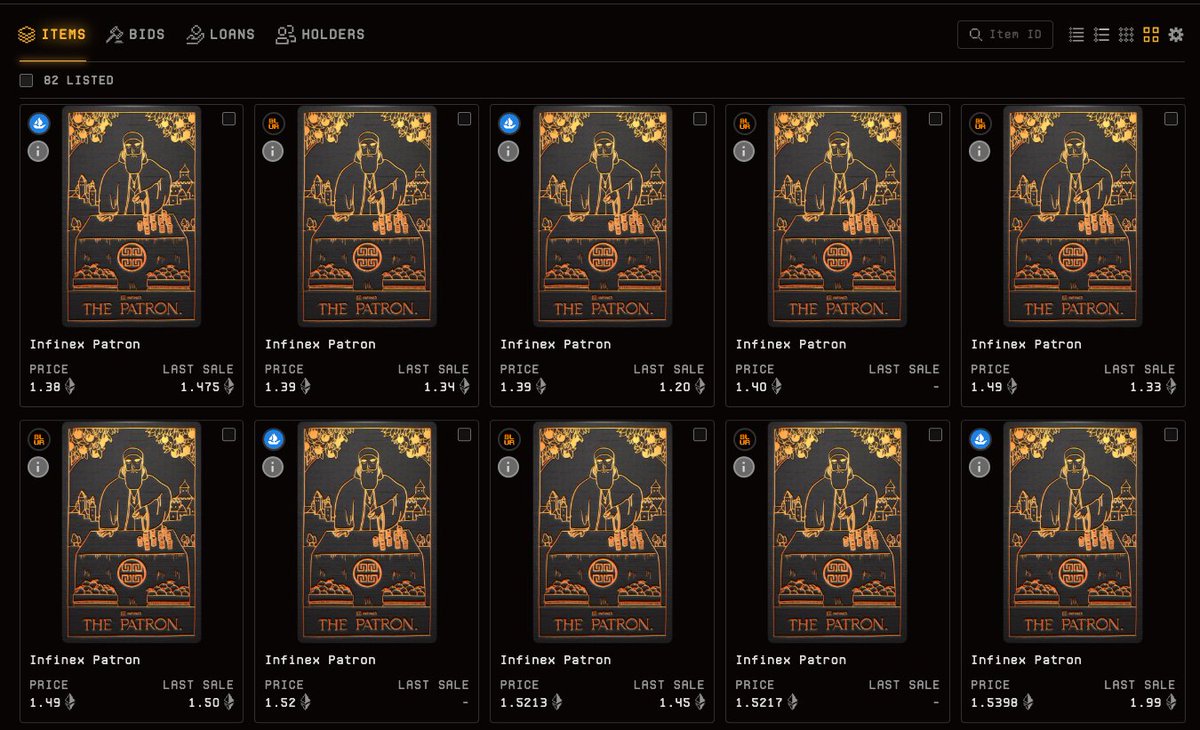
Task: Select the large grid view icon
Action: [1151, 35]
